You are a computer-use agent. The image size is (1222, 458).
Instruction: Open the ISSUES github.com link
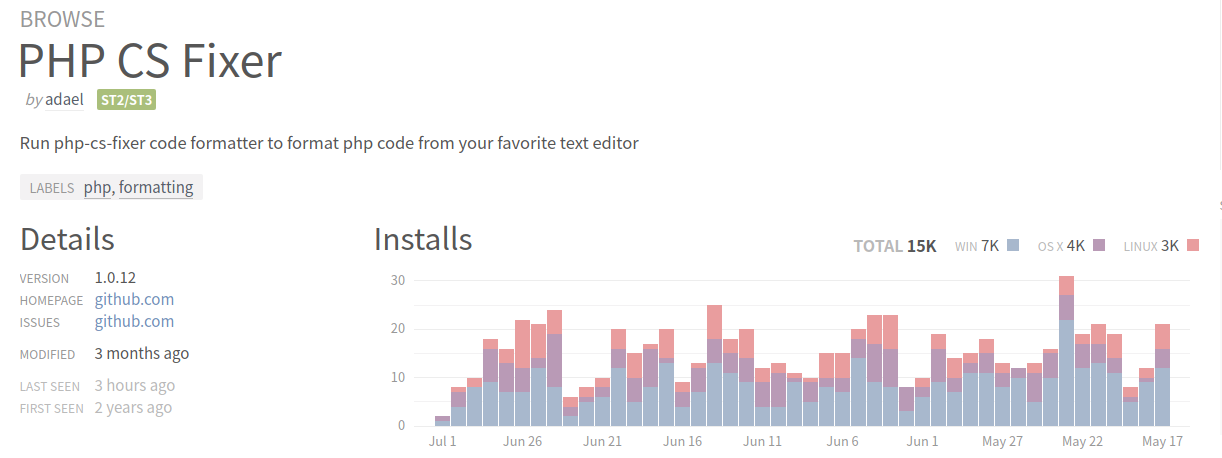(134, 321)
